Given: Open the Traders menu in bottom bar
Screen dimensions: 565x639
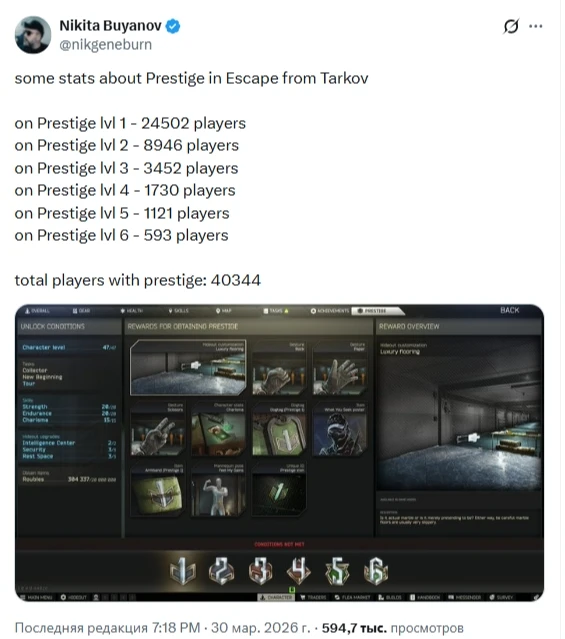Looking at the screenshot, I should (313, 597).
